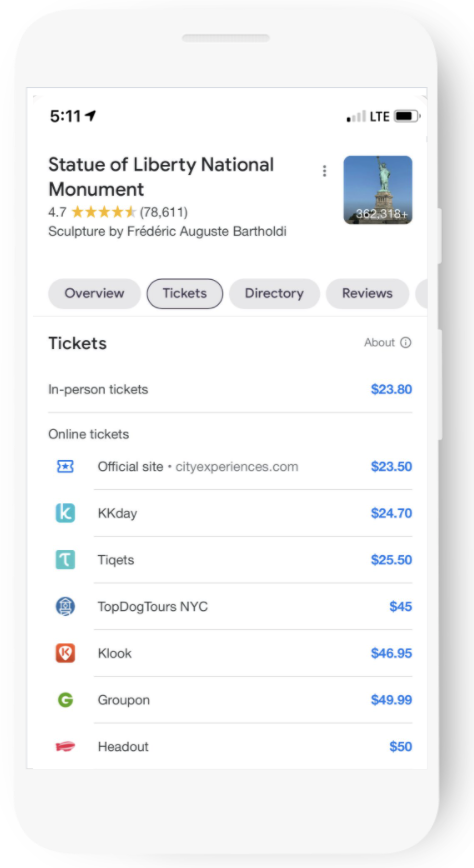The image size is (474, 868).
Task: Tap the Klook logo icon
Action: tap(65, 653)
